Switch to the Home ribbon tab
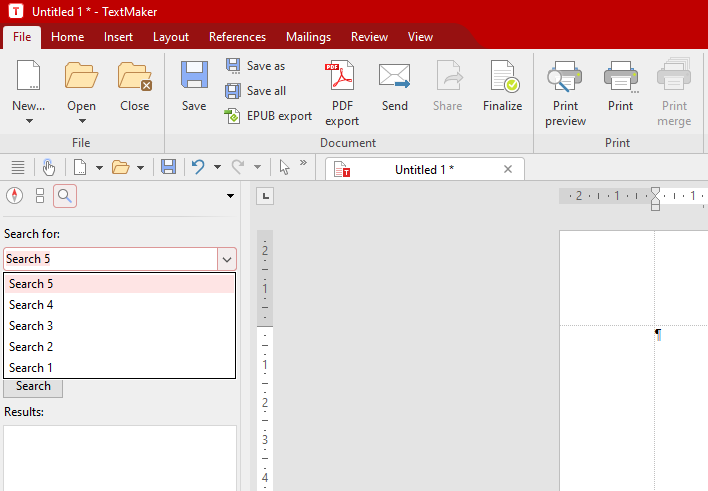This screenshot has height=491, width=708. (68, 37)
